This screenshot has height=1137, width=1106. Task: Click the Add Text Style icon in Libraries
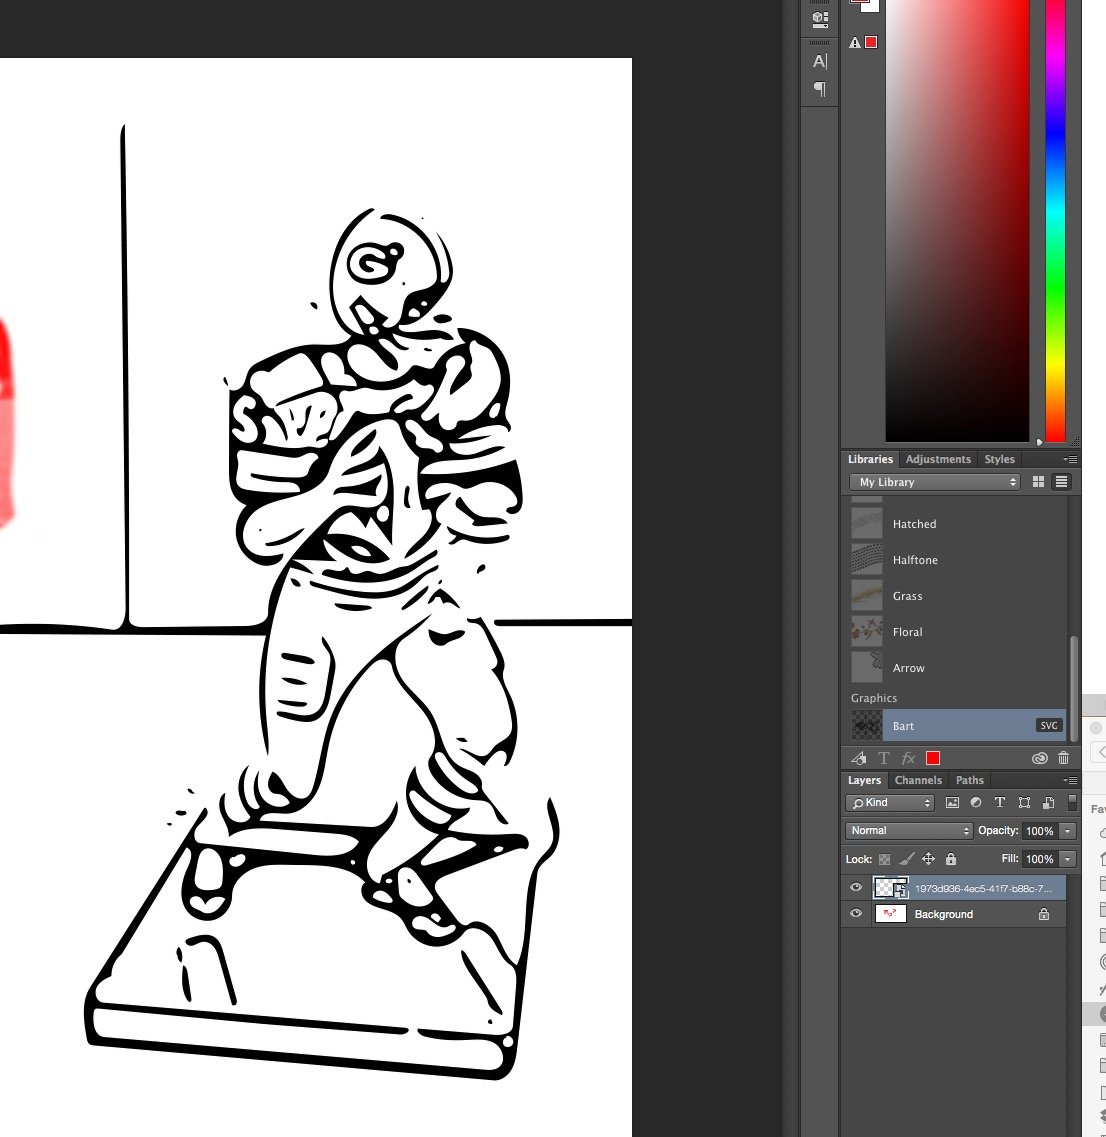point(883,758)
